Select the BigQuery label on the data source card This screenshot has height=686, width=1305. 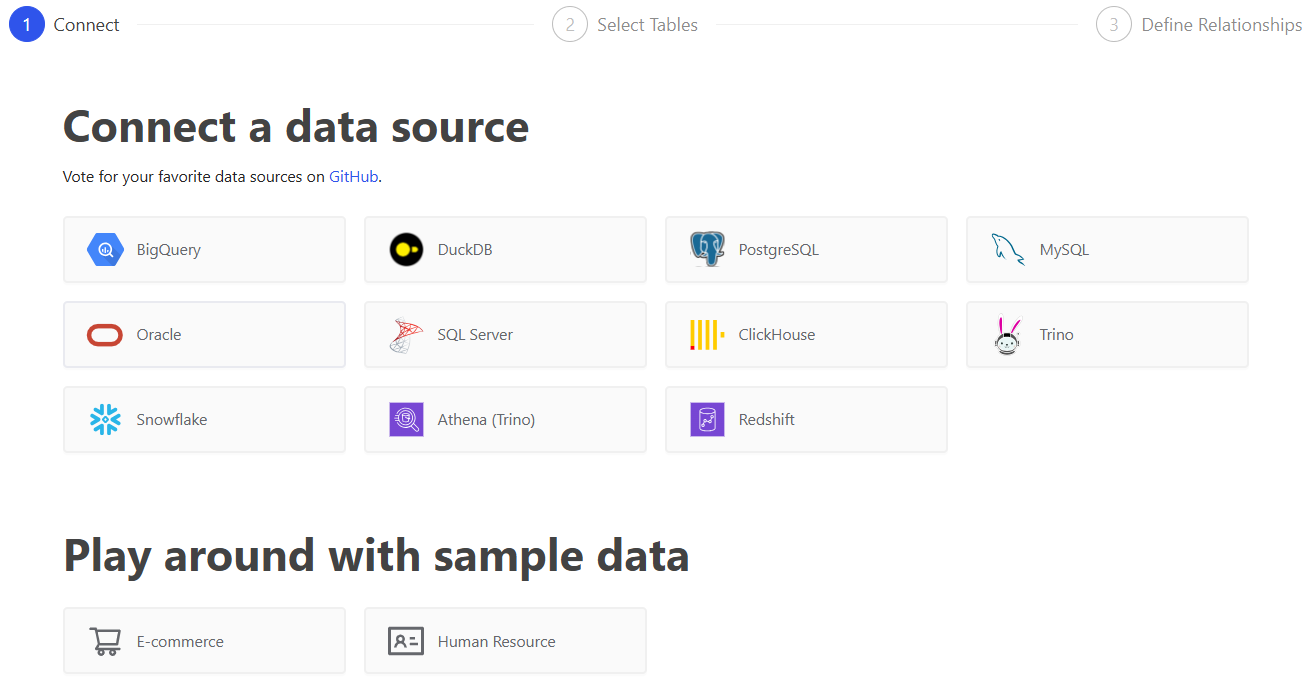(x=169, y=250)
